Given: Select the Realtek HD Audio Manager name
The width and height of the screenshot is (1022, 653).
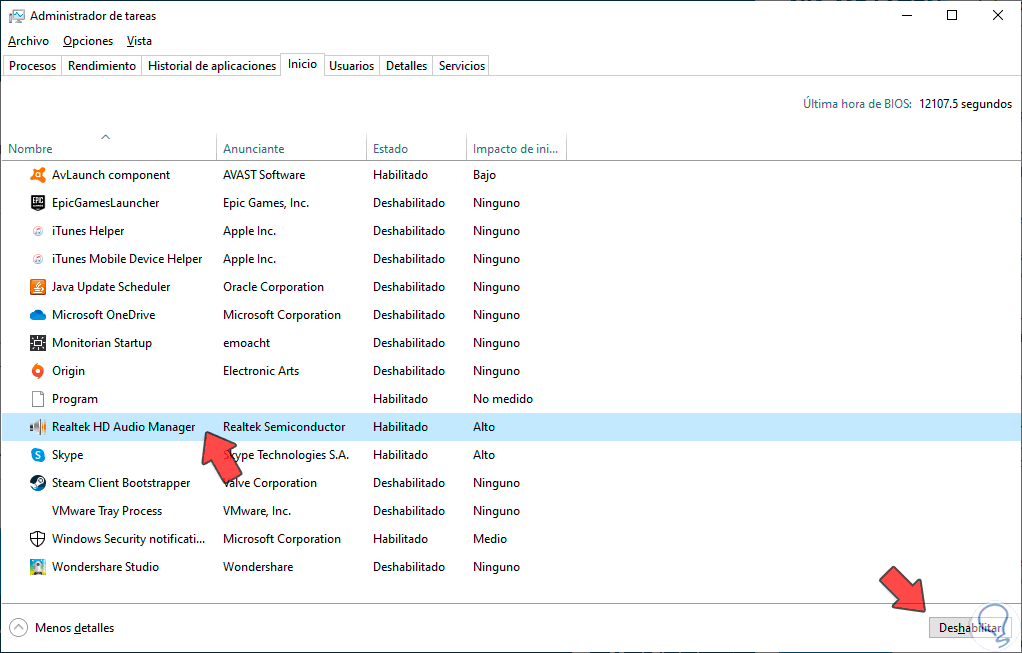Looking at the screenshot, I should pos(124,427).
